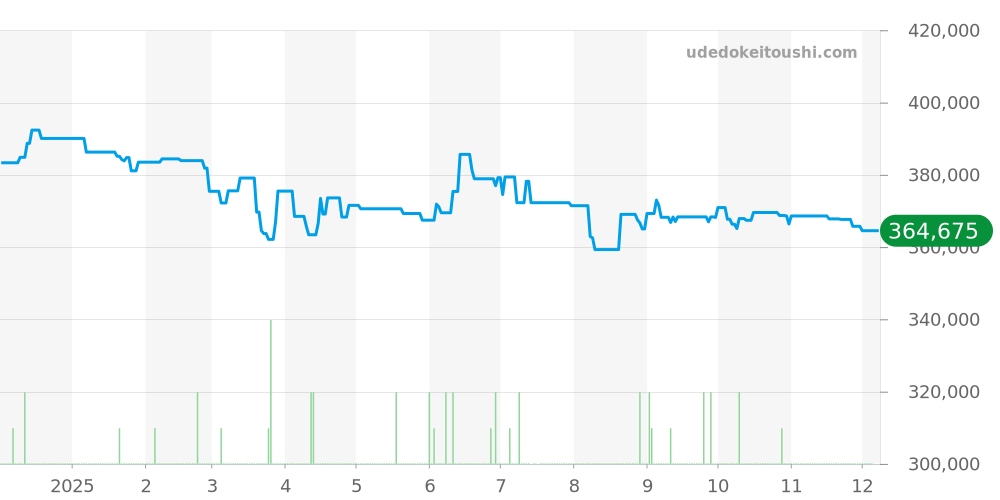
Task: Select month 3 on the time axis
Action: [x=212, y=486]
